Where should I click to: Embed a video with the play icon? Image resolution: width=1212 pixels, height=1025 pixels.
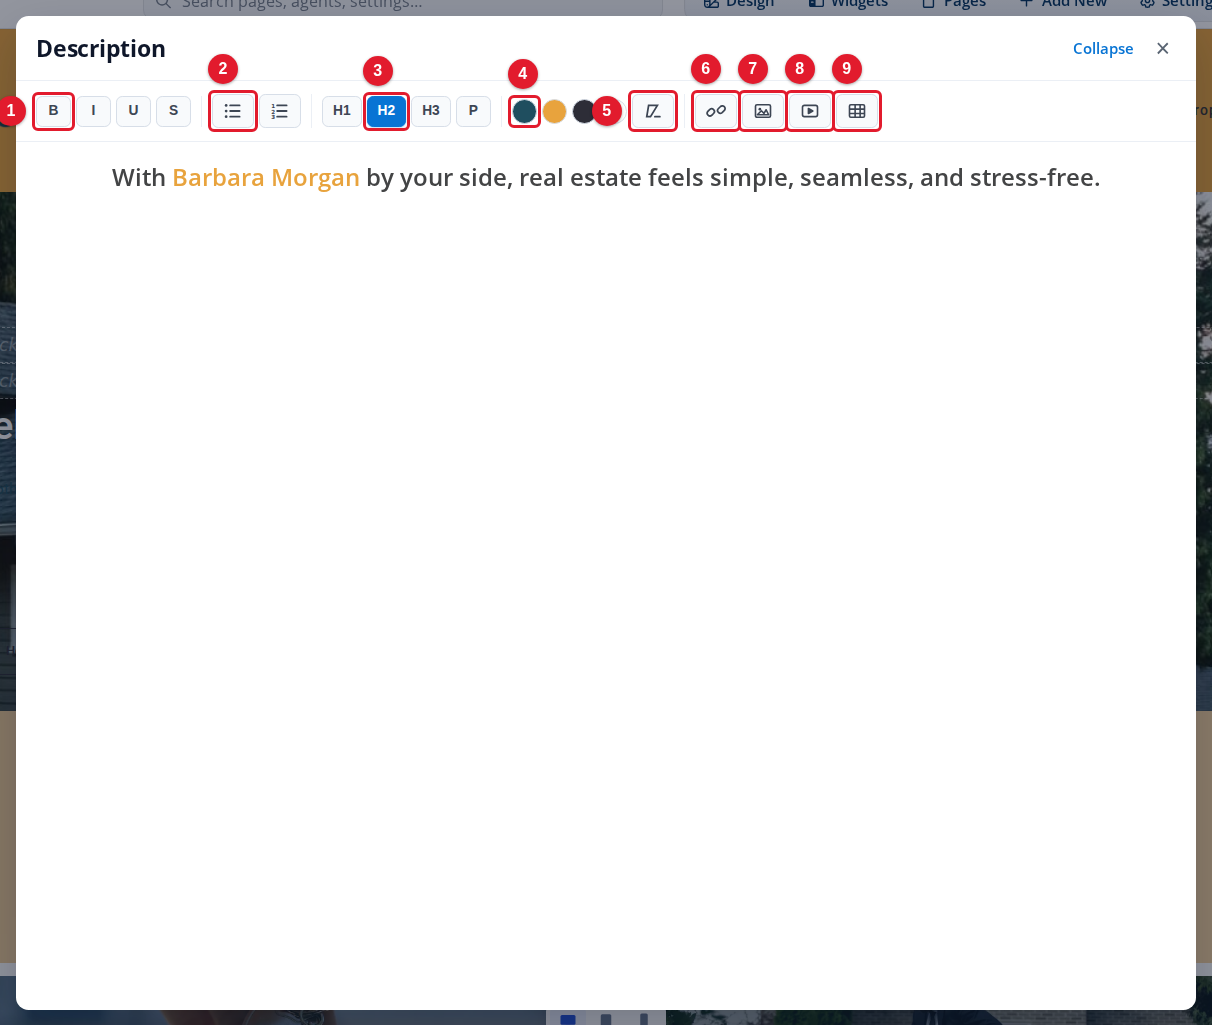coord(810,111)
